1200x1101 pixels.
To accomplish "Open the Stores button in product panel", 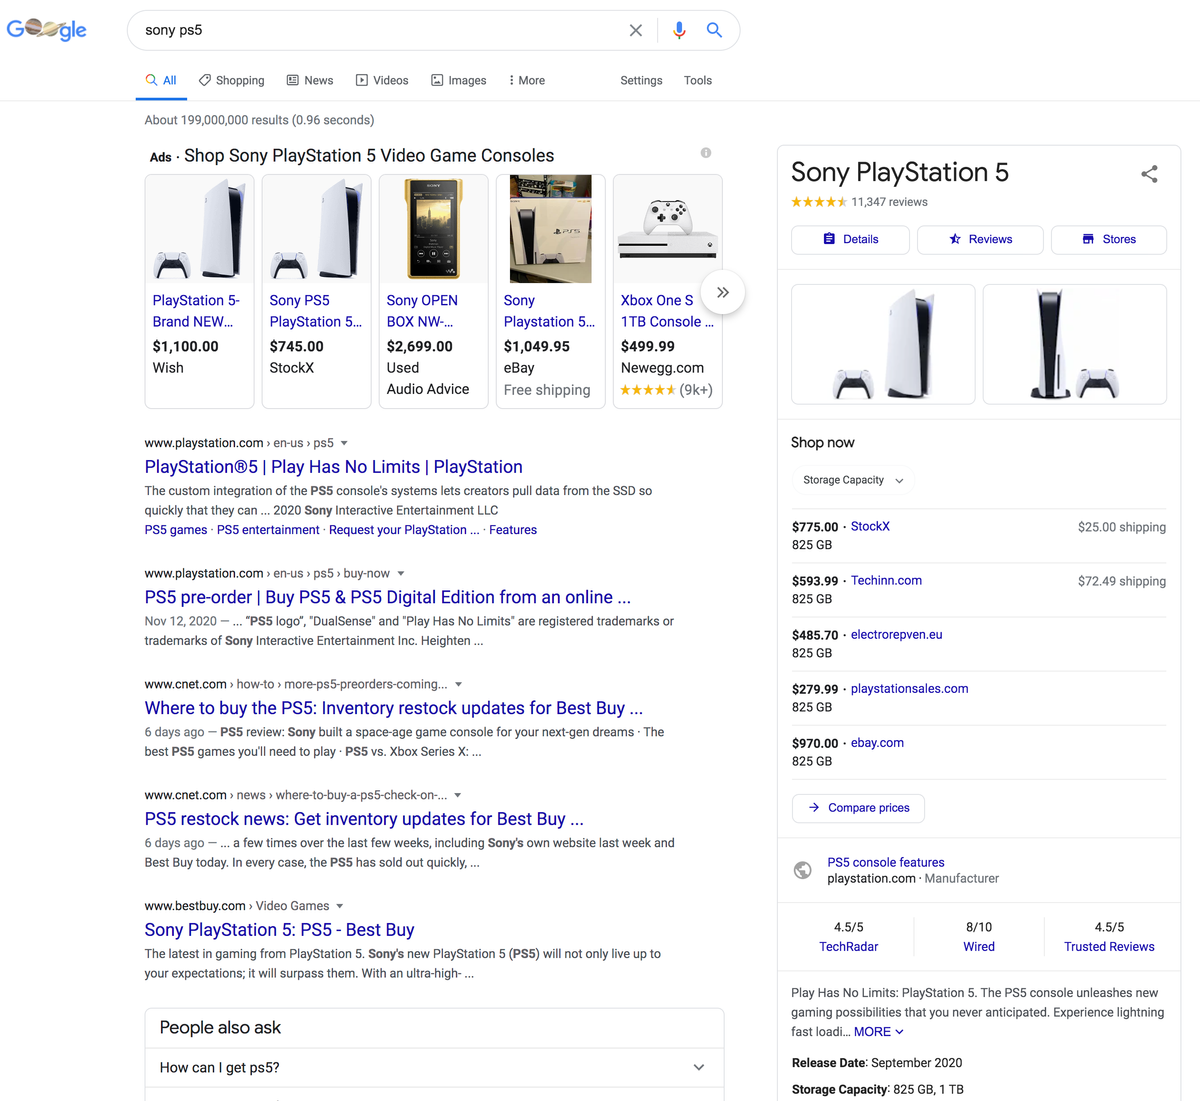I will point(1108,239).
